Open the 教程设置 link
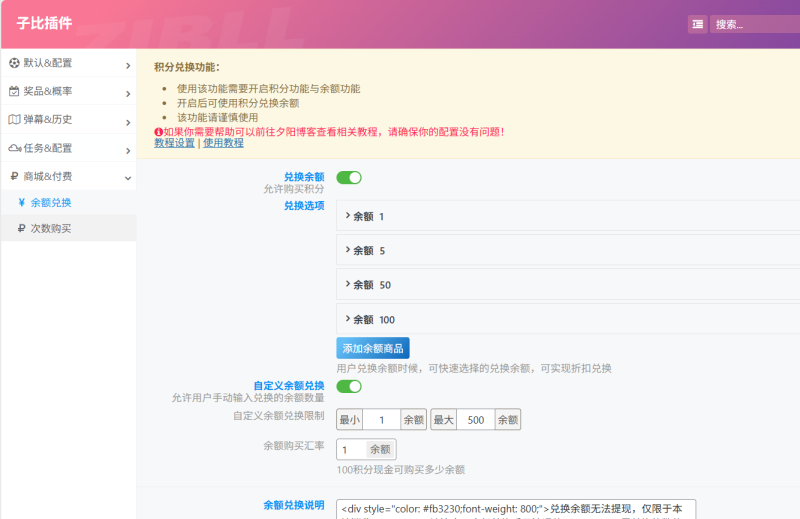This screenshot has width=800, height=519. (x=174, y=143)
